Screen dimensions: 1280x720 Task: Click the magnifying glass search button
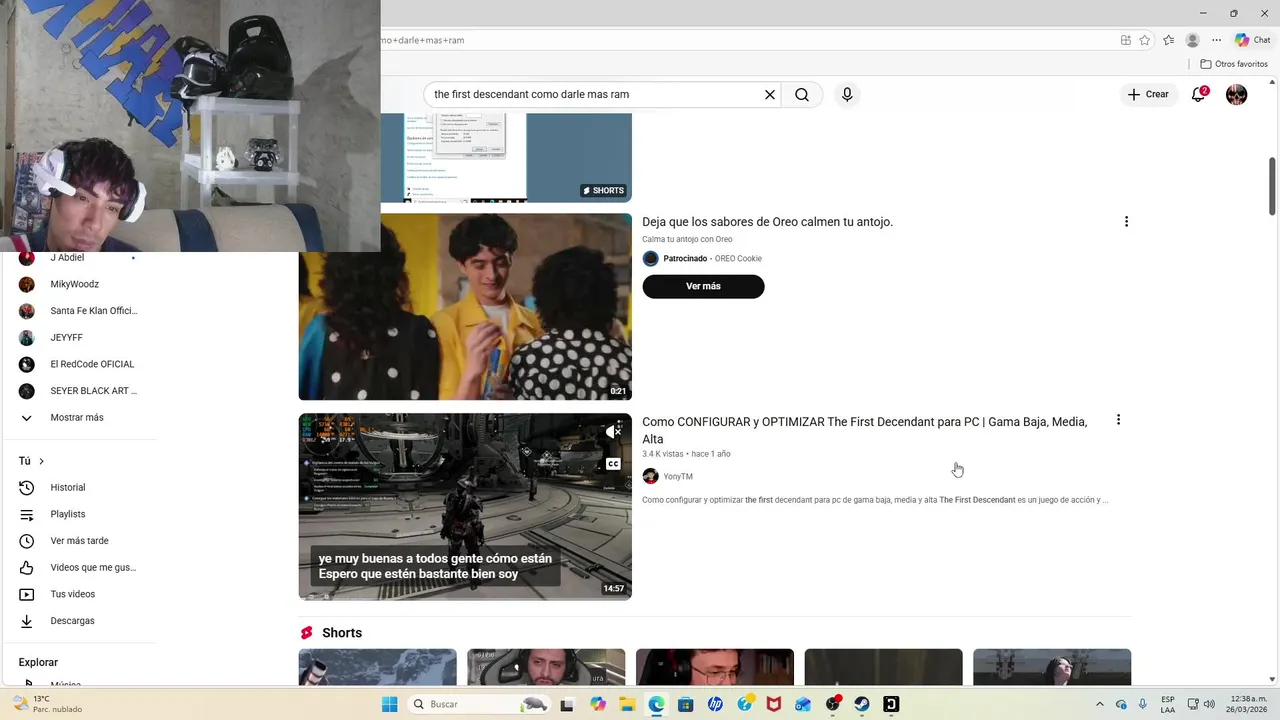(802, 94)
